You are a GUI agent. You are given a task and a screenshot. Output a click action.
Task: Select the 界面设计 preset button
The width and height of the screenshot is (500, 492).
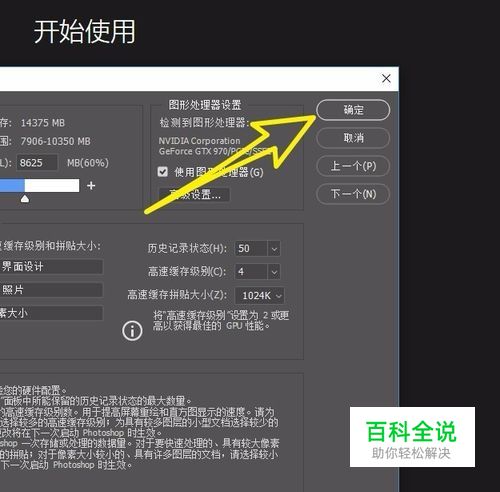pyautogui.click(x=51, y=267)
